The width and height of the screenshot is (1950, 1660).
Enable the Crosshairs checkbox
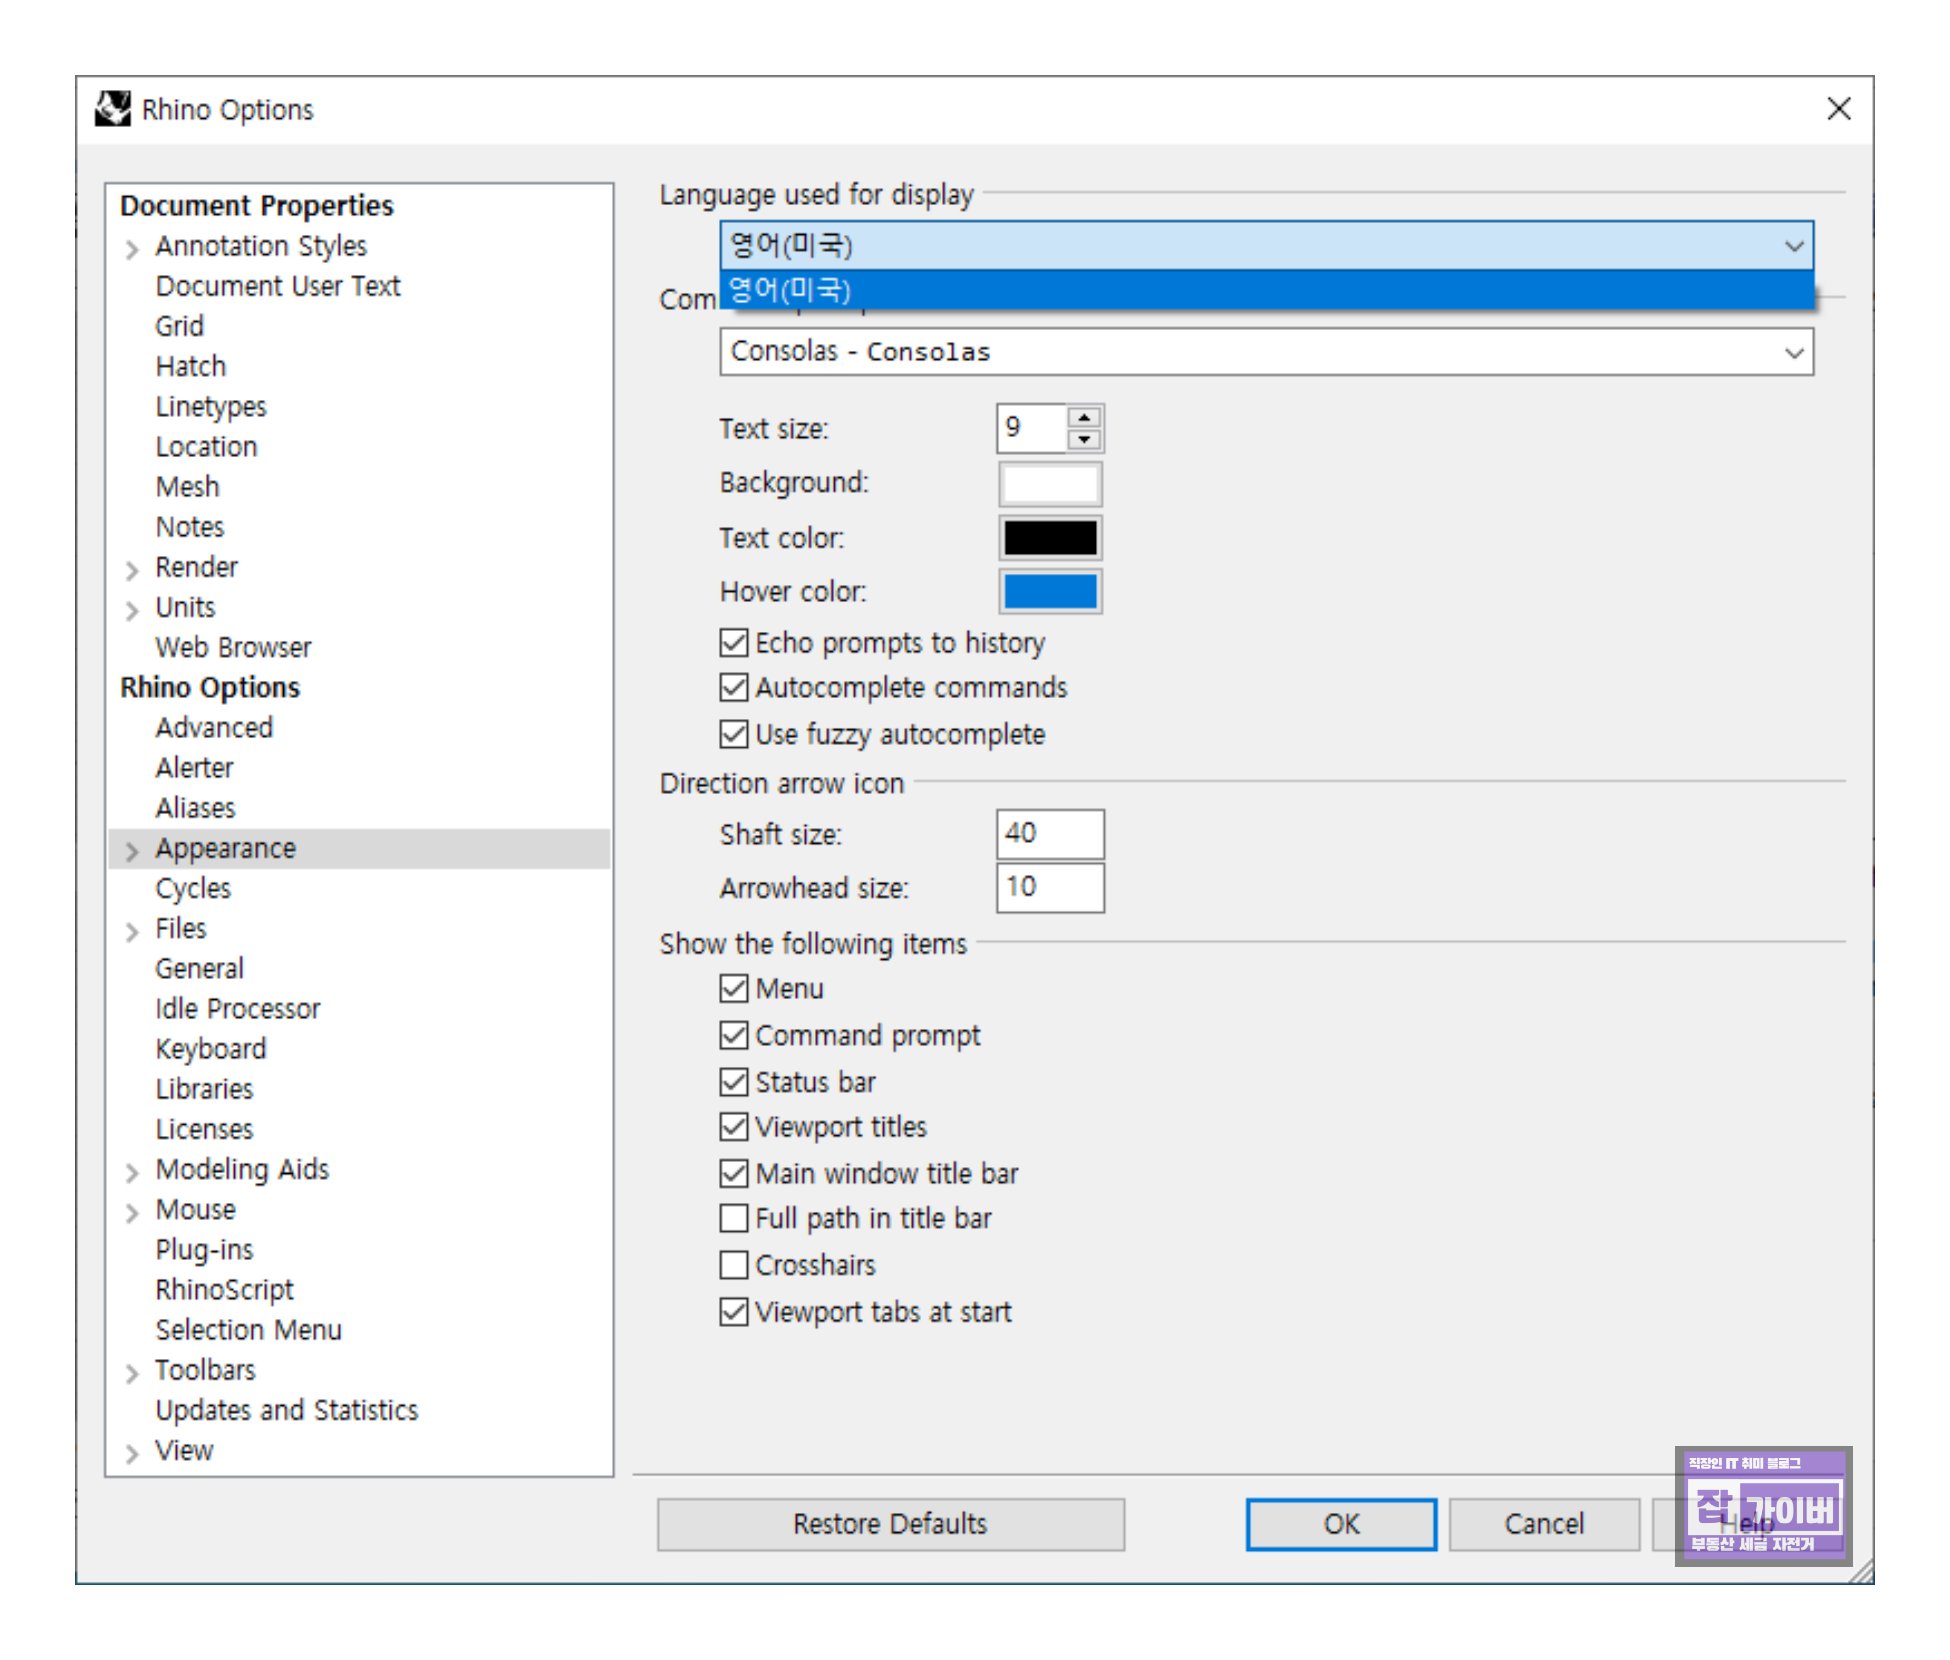click(x=734, y=1265)
